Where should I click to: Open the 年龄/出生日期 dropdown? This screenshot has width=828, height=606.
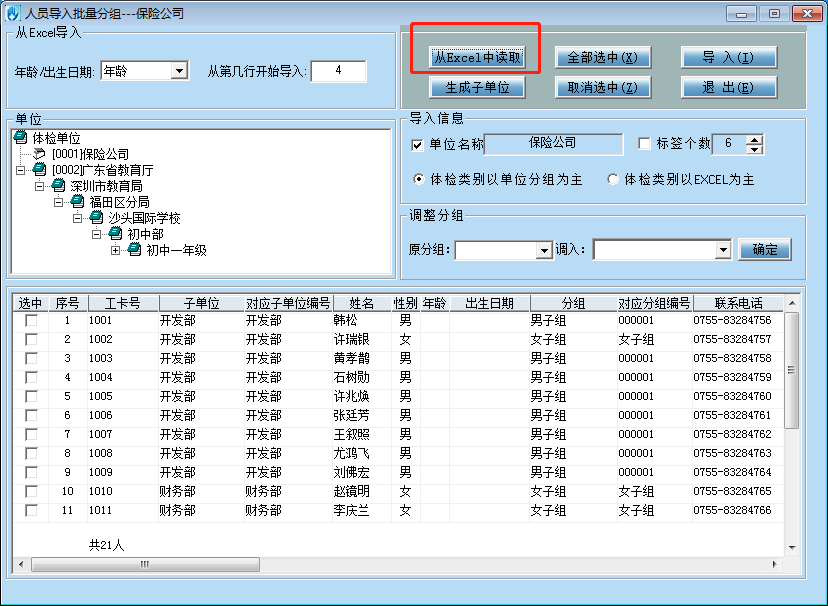(180, 71)
